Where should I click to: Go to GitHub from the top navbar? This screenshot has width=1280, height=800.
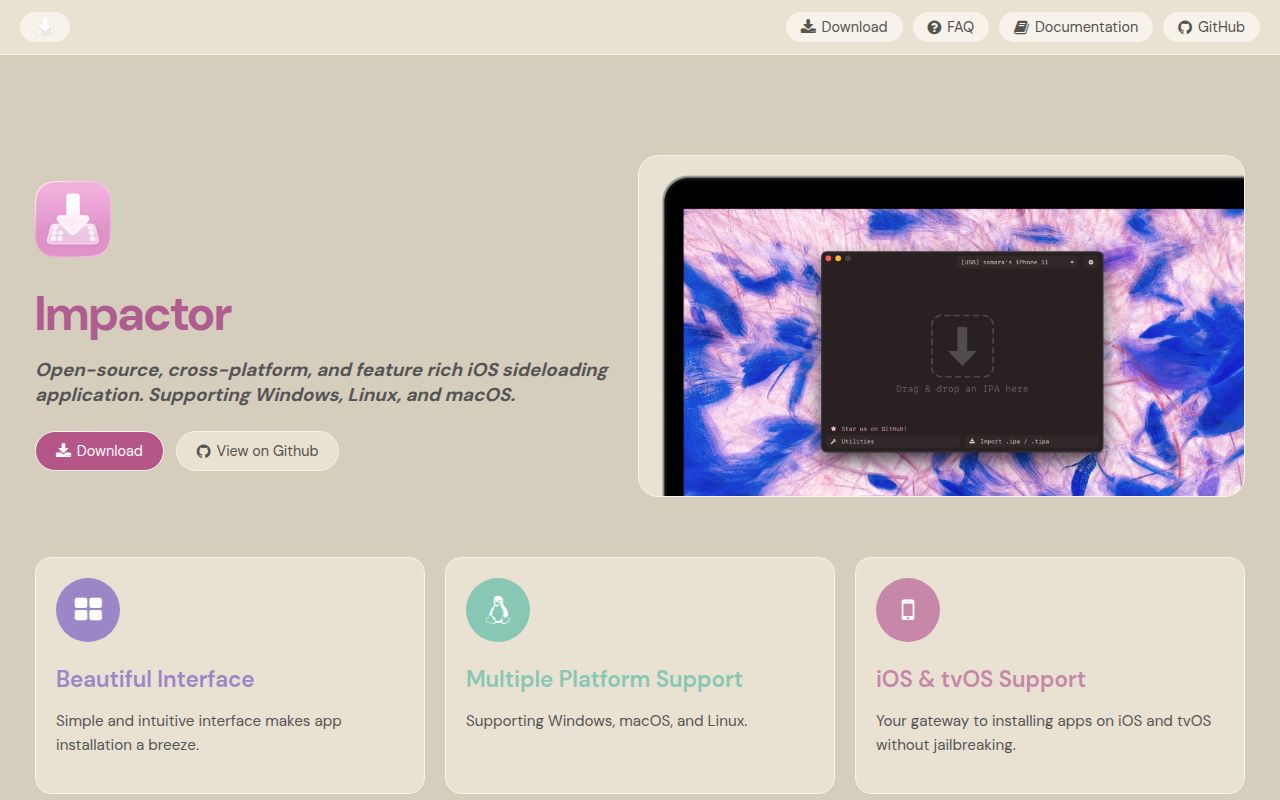pyautogui.click(x=1211, y=27)
